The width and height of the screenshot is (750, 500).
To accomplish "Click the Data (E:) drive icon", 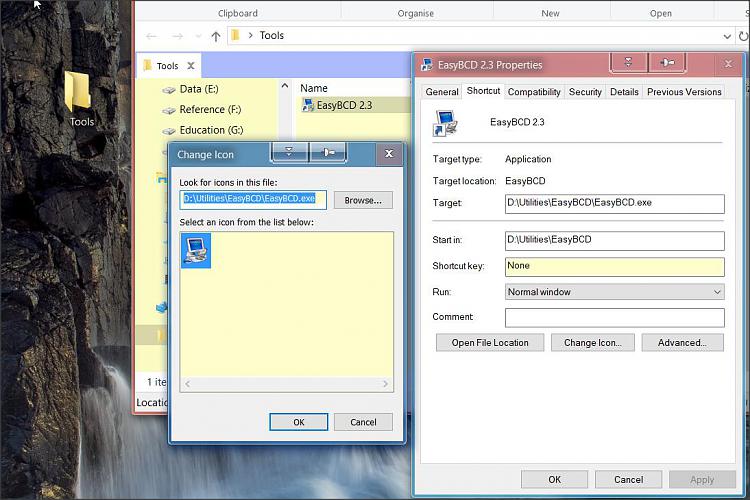I will [168, 89].
